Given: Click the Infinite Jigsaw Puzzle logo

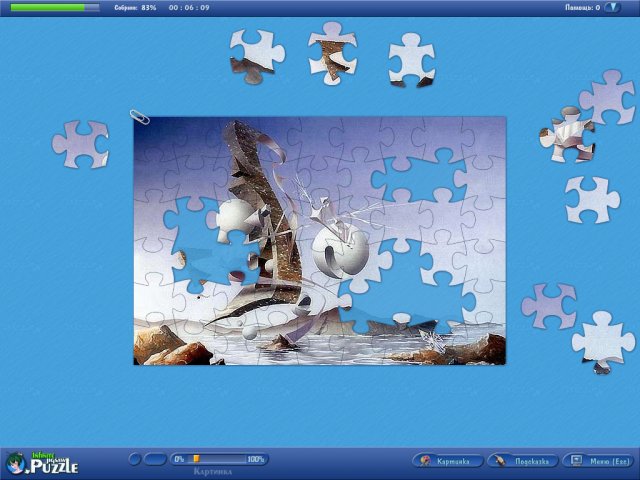Looking at the screenshot, I should [42, 464].
